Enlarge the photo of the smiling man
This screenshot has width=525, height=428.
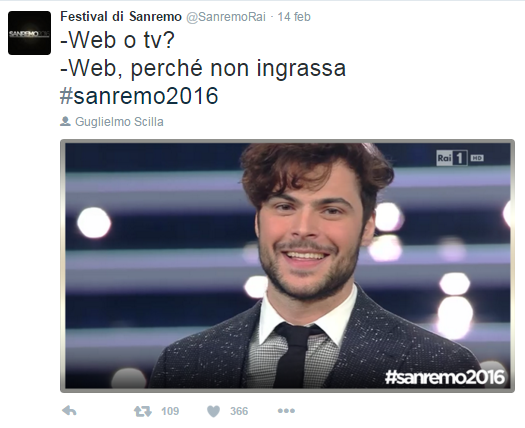[287, 266]
